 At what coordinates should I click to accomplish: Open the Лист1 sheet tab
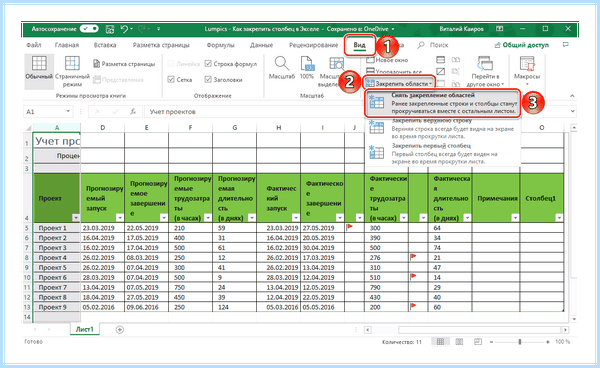click(x=85, y=329)
